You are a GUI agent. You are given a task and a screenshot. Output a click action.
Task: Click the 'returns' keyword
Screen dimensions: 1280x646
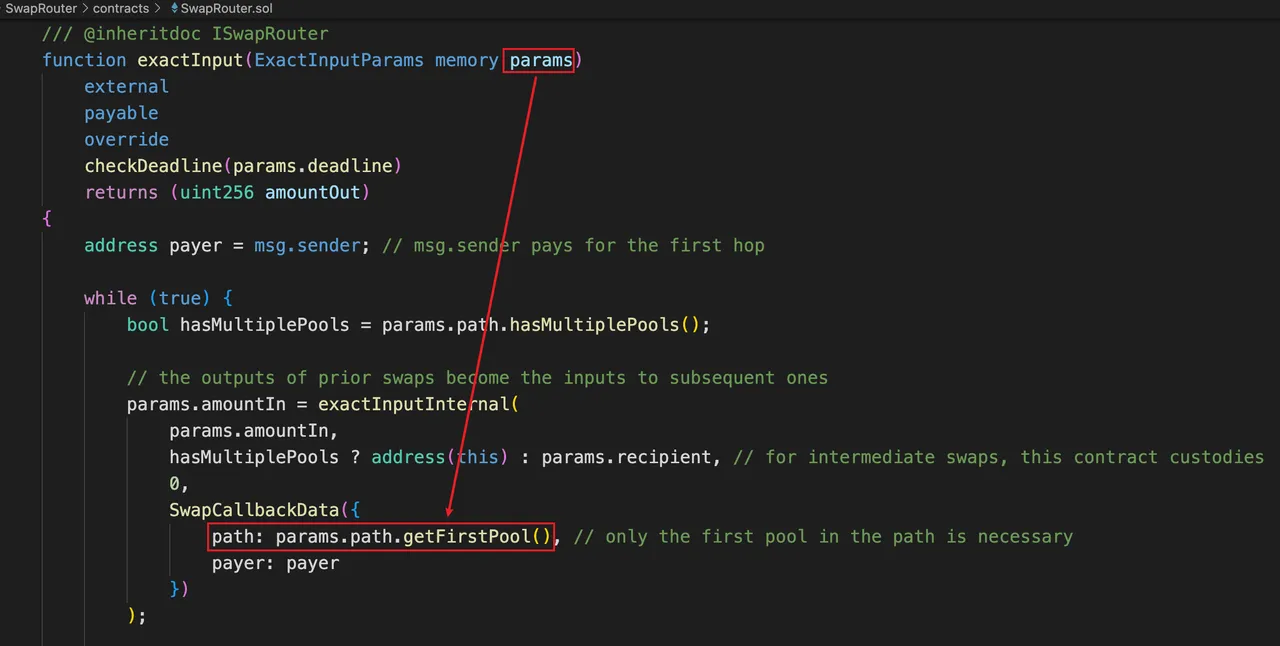point(121,192)
